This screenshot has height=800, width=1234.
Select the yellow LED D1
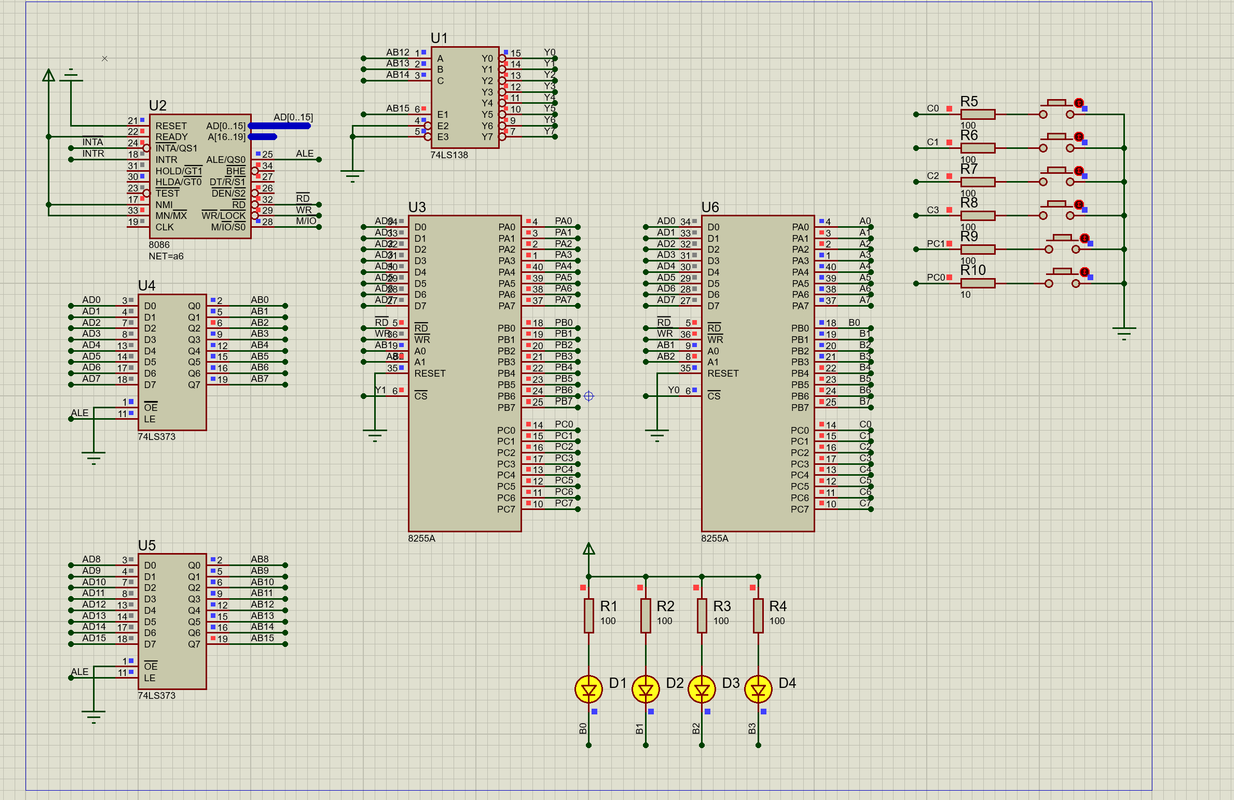tap(589, 689)
